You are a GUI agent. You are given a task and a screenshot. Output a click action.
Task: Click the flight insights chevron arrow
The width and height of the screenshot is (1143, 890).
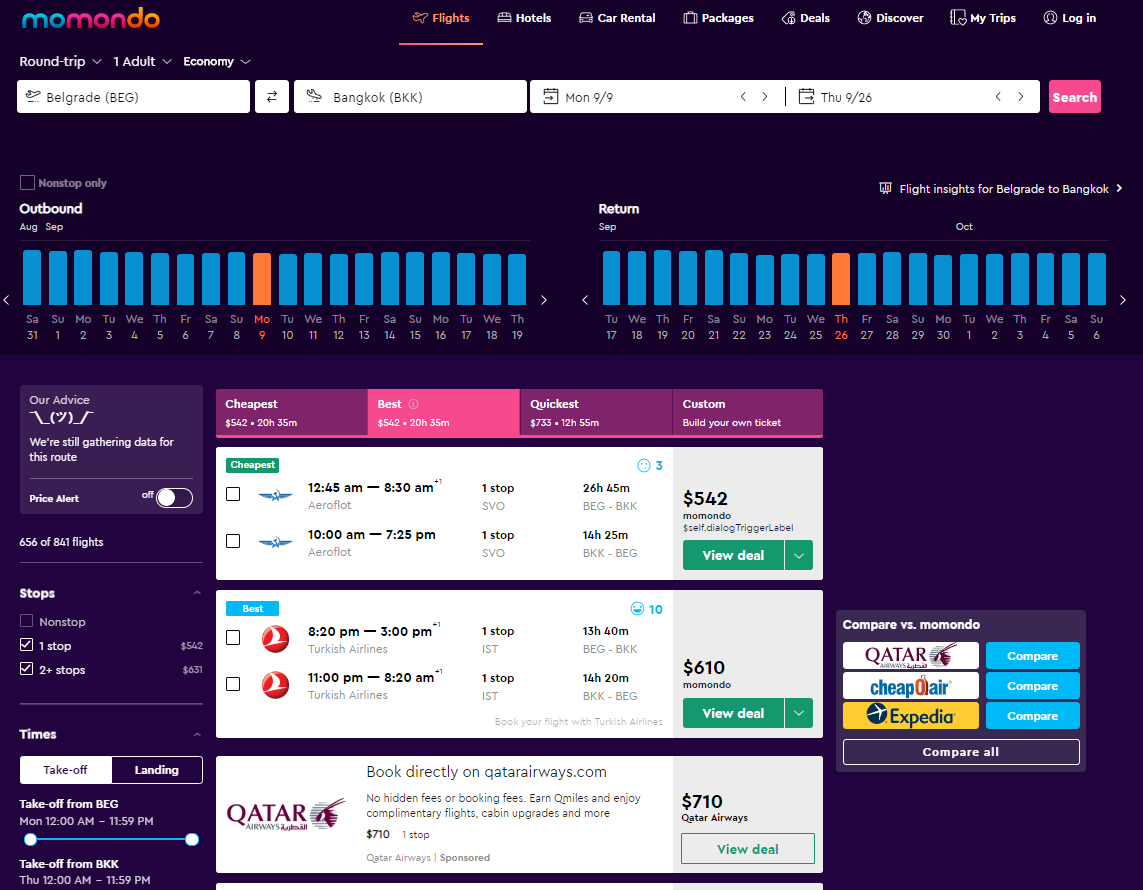1120,189
